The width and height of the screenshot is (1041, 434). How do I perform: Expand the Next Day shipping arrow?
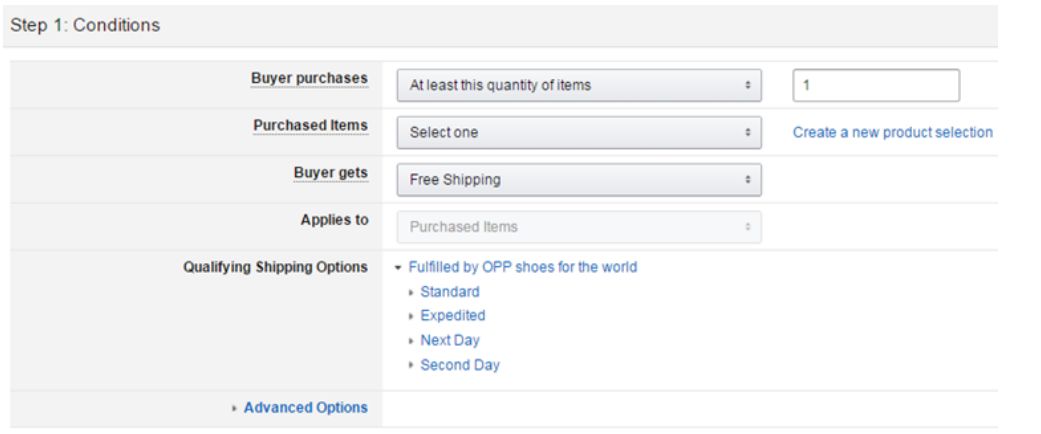[x=411, y=341]
